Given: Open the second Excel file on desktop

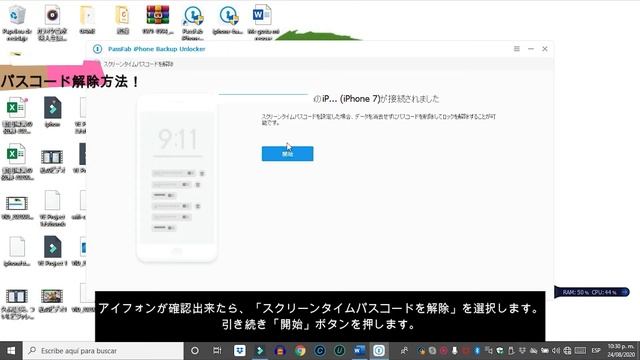Looking at the screenshot, I should 17,162.
